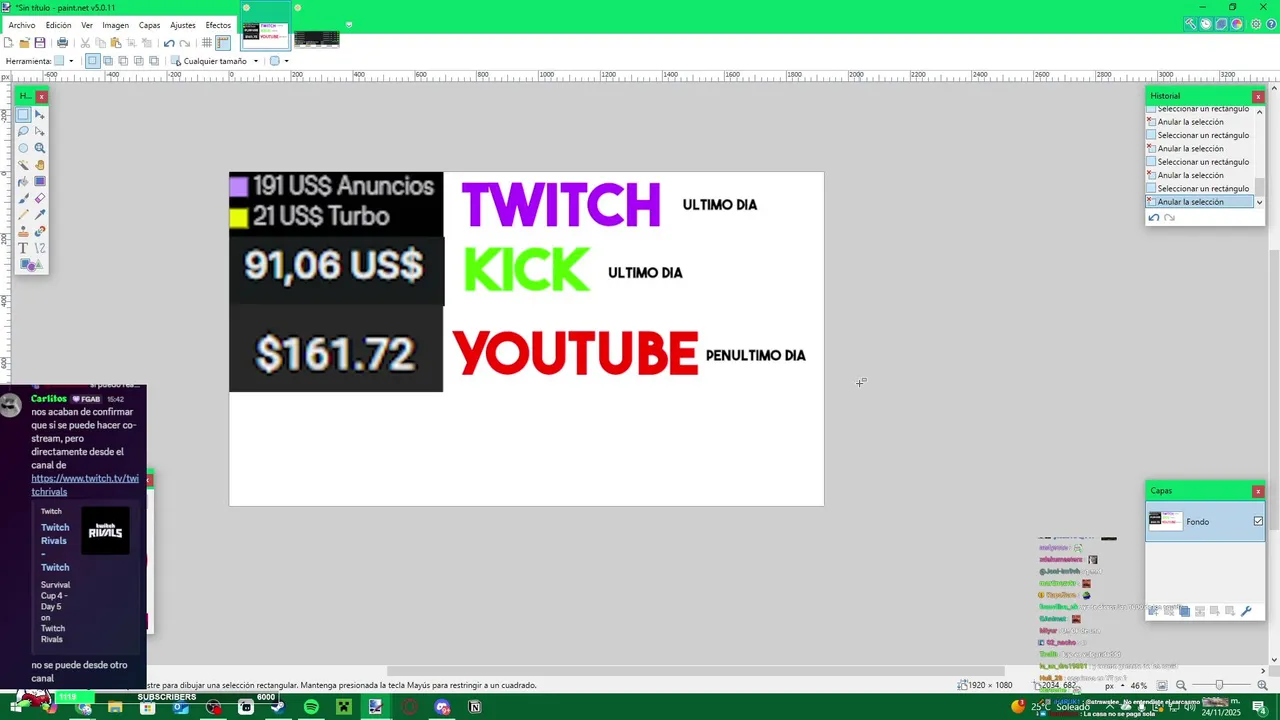Click the Open file folder icon
Image resolution: width=1280 pixels, height=720 pixels.
tap(24, 43)
